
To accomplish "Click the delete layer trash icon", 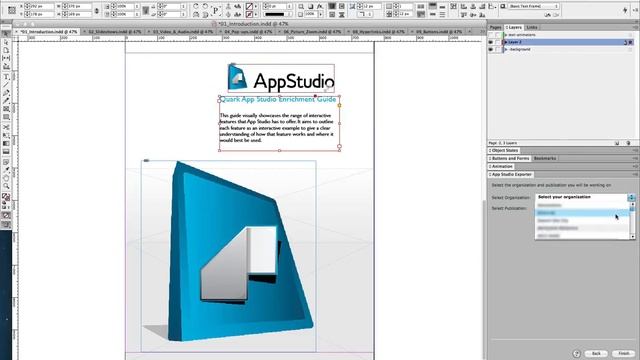I will pyautogui.click(x=628, y=143).
